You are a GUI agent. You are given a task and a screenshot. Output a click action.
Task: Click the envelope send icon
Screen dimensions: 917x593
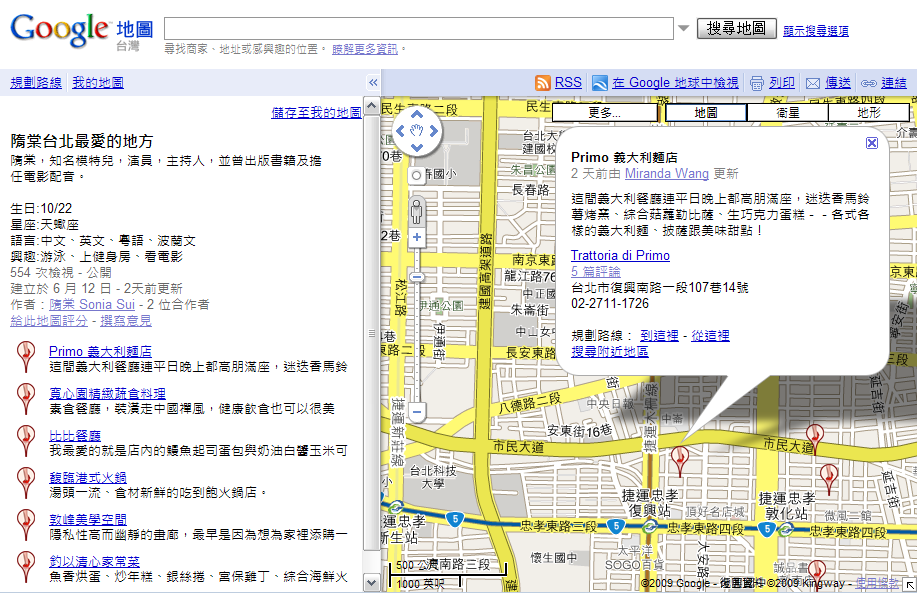(x=813, y=83)
